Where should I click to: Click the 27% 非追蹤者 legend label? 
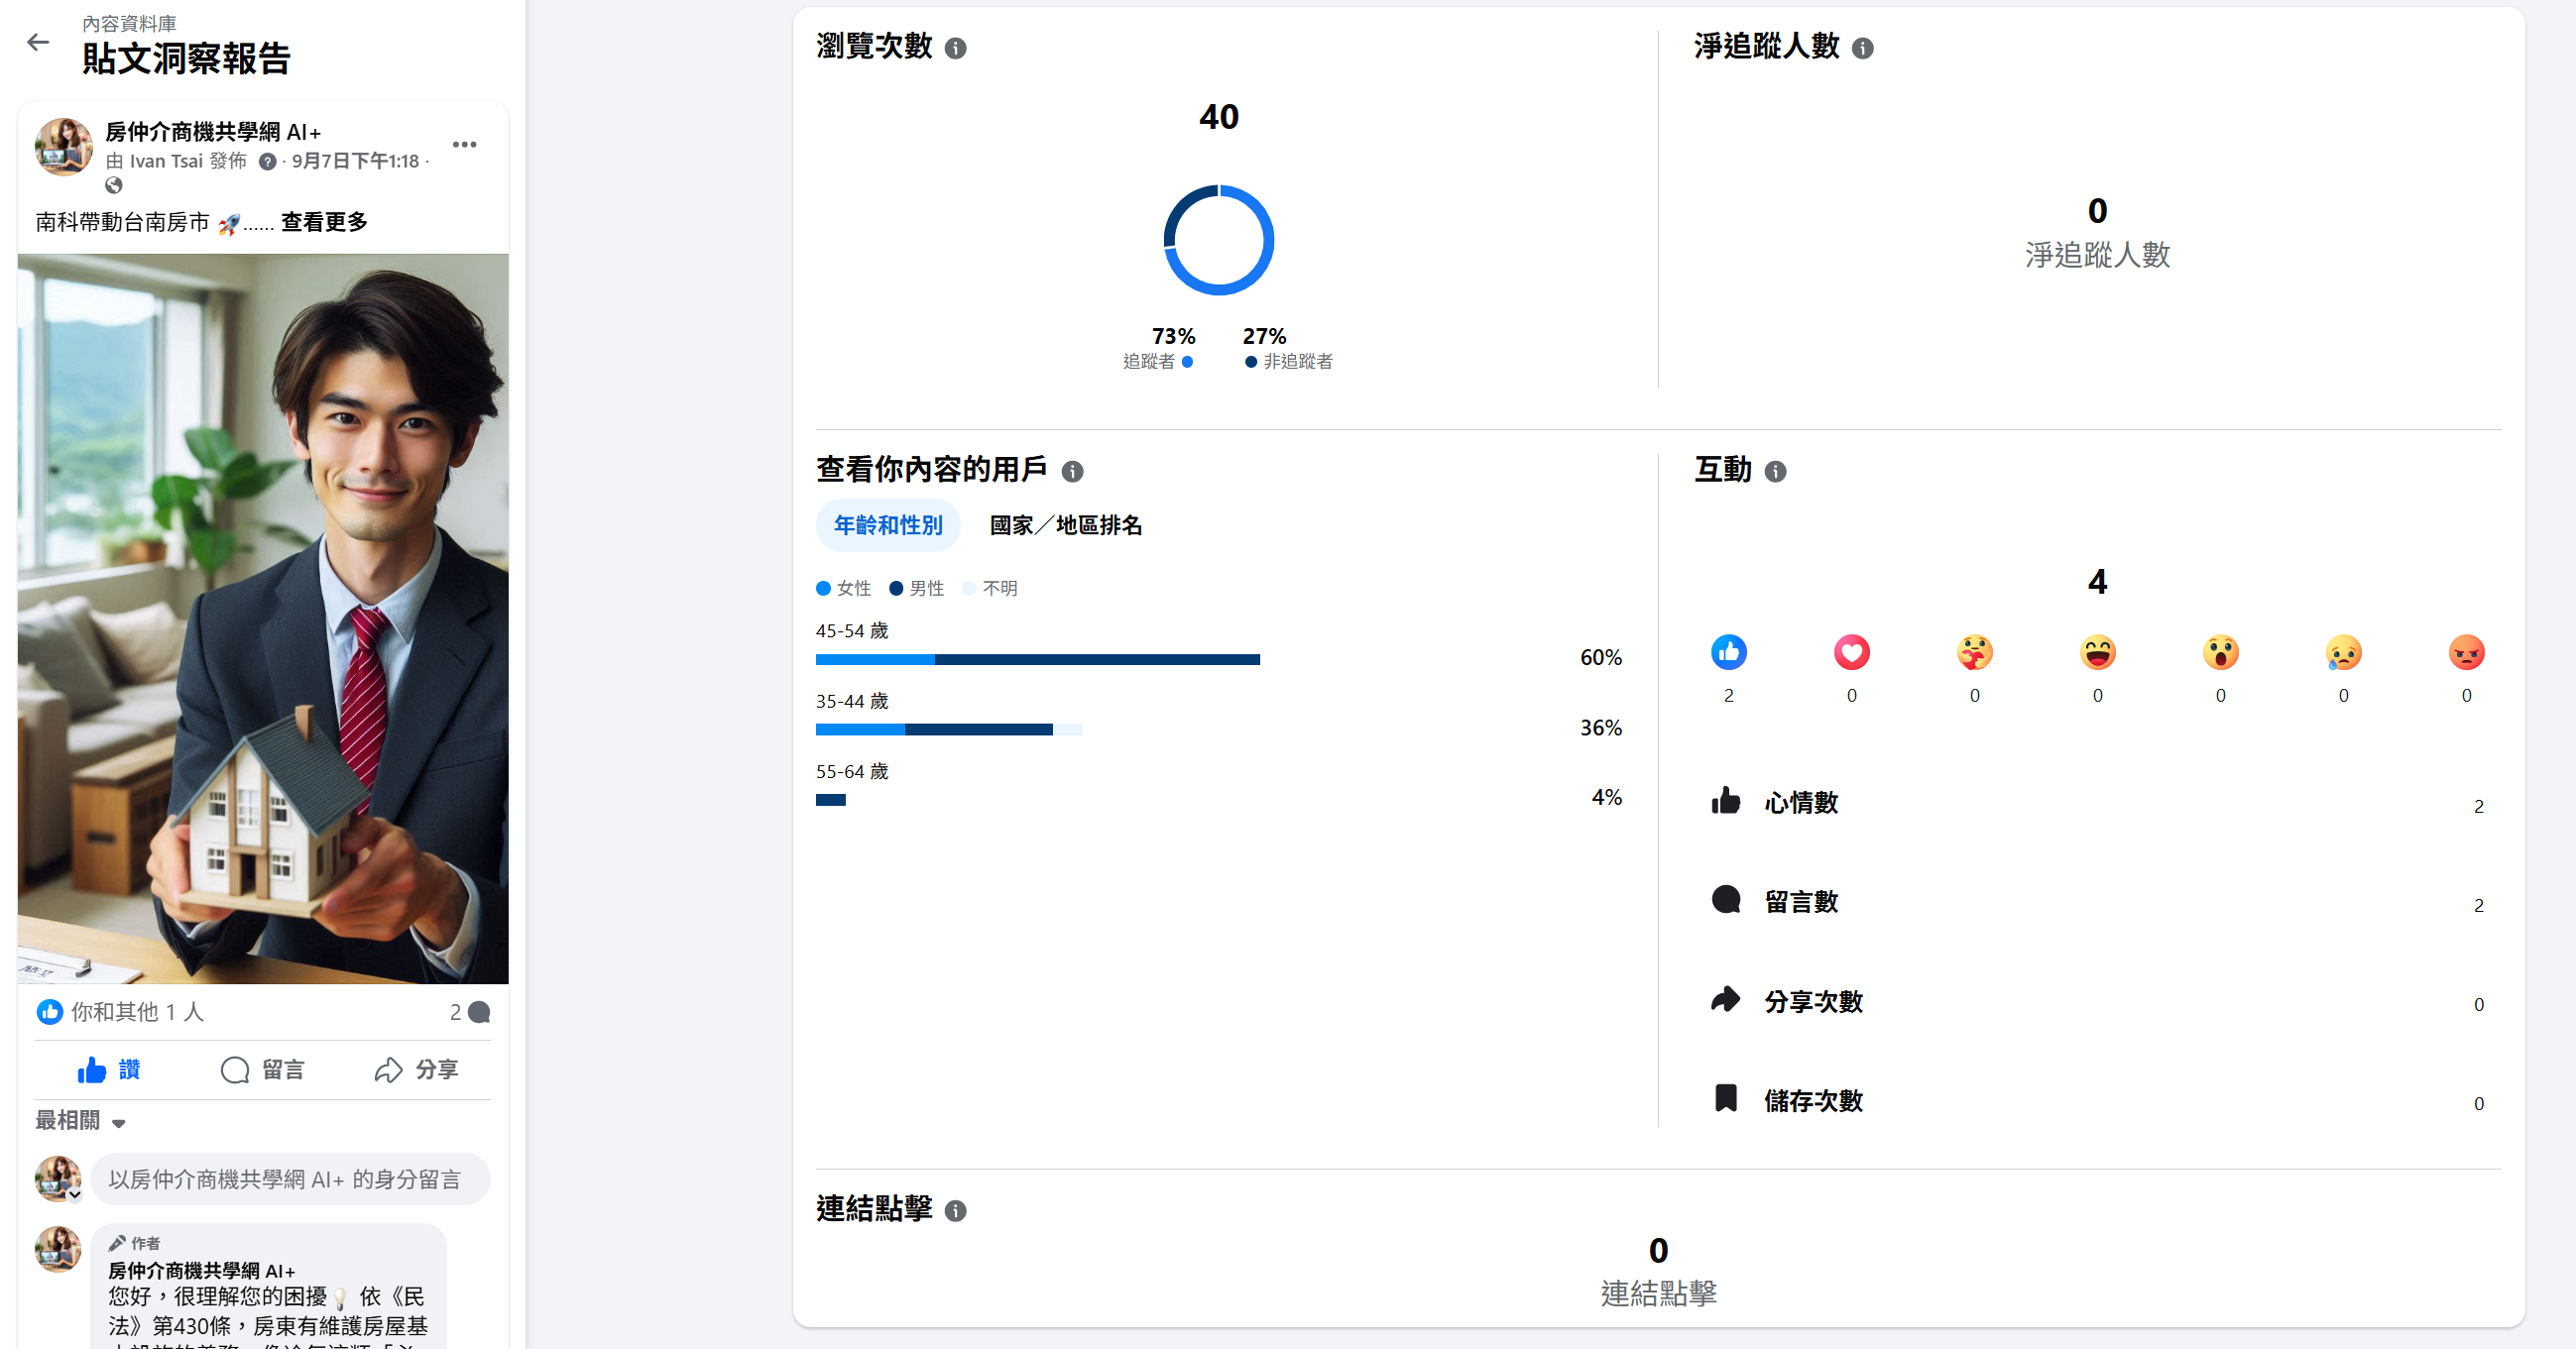(x=1288, y=347)
